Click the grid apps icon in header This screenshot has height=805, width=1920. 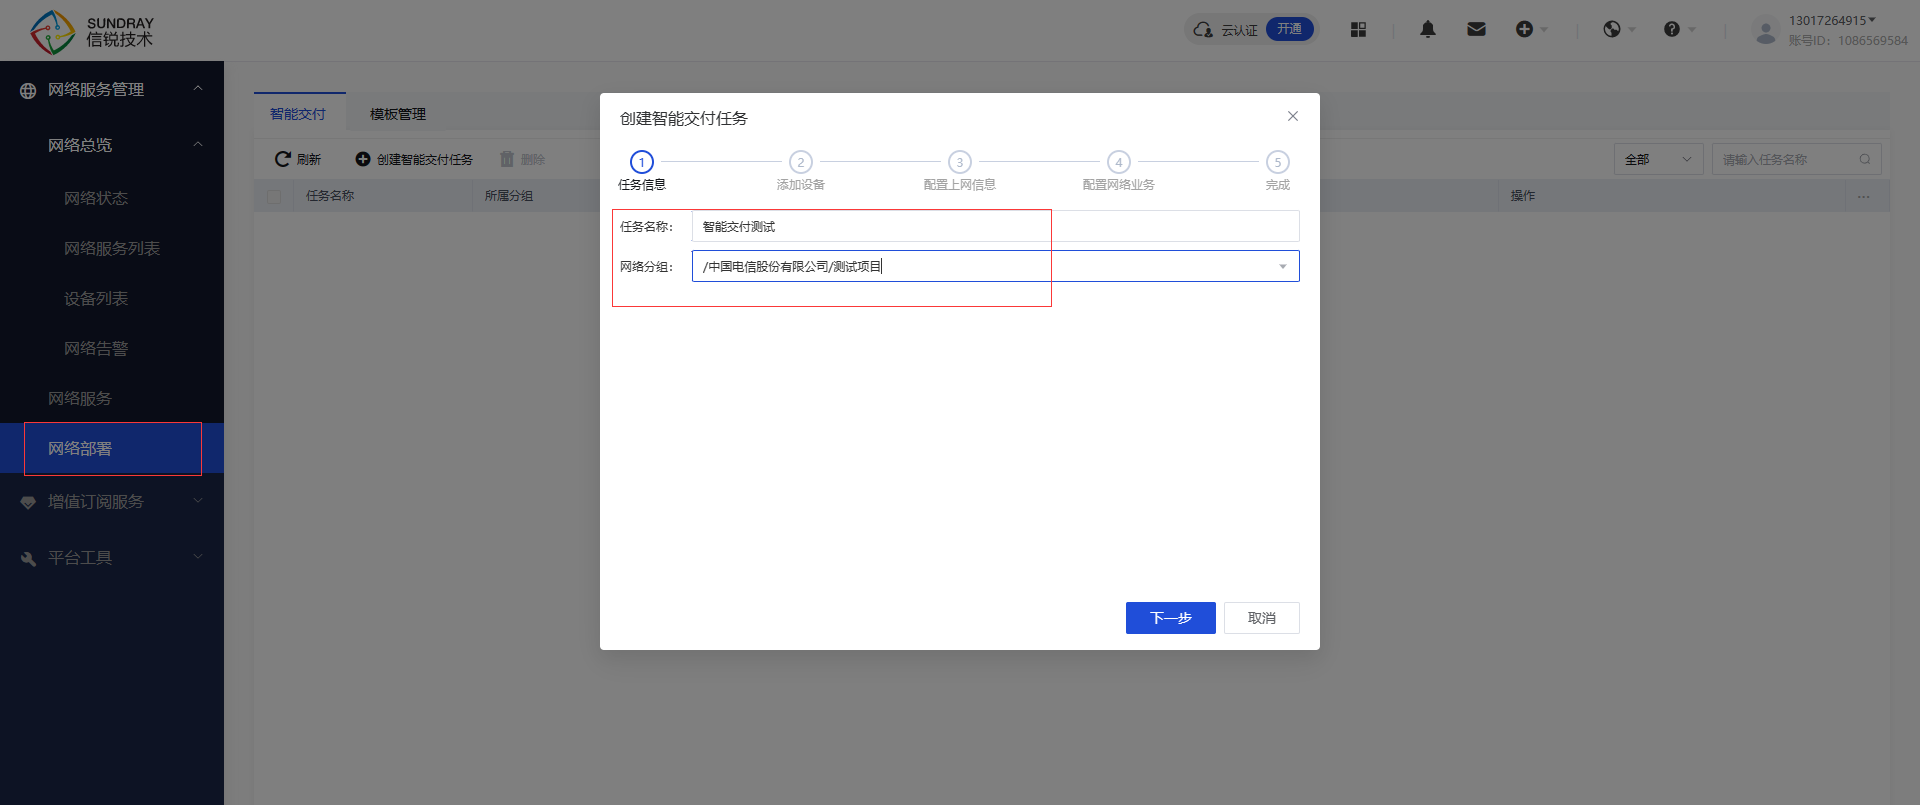1358,30
